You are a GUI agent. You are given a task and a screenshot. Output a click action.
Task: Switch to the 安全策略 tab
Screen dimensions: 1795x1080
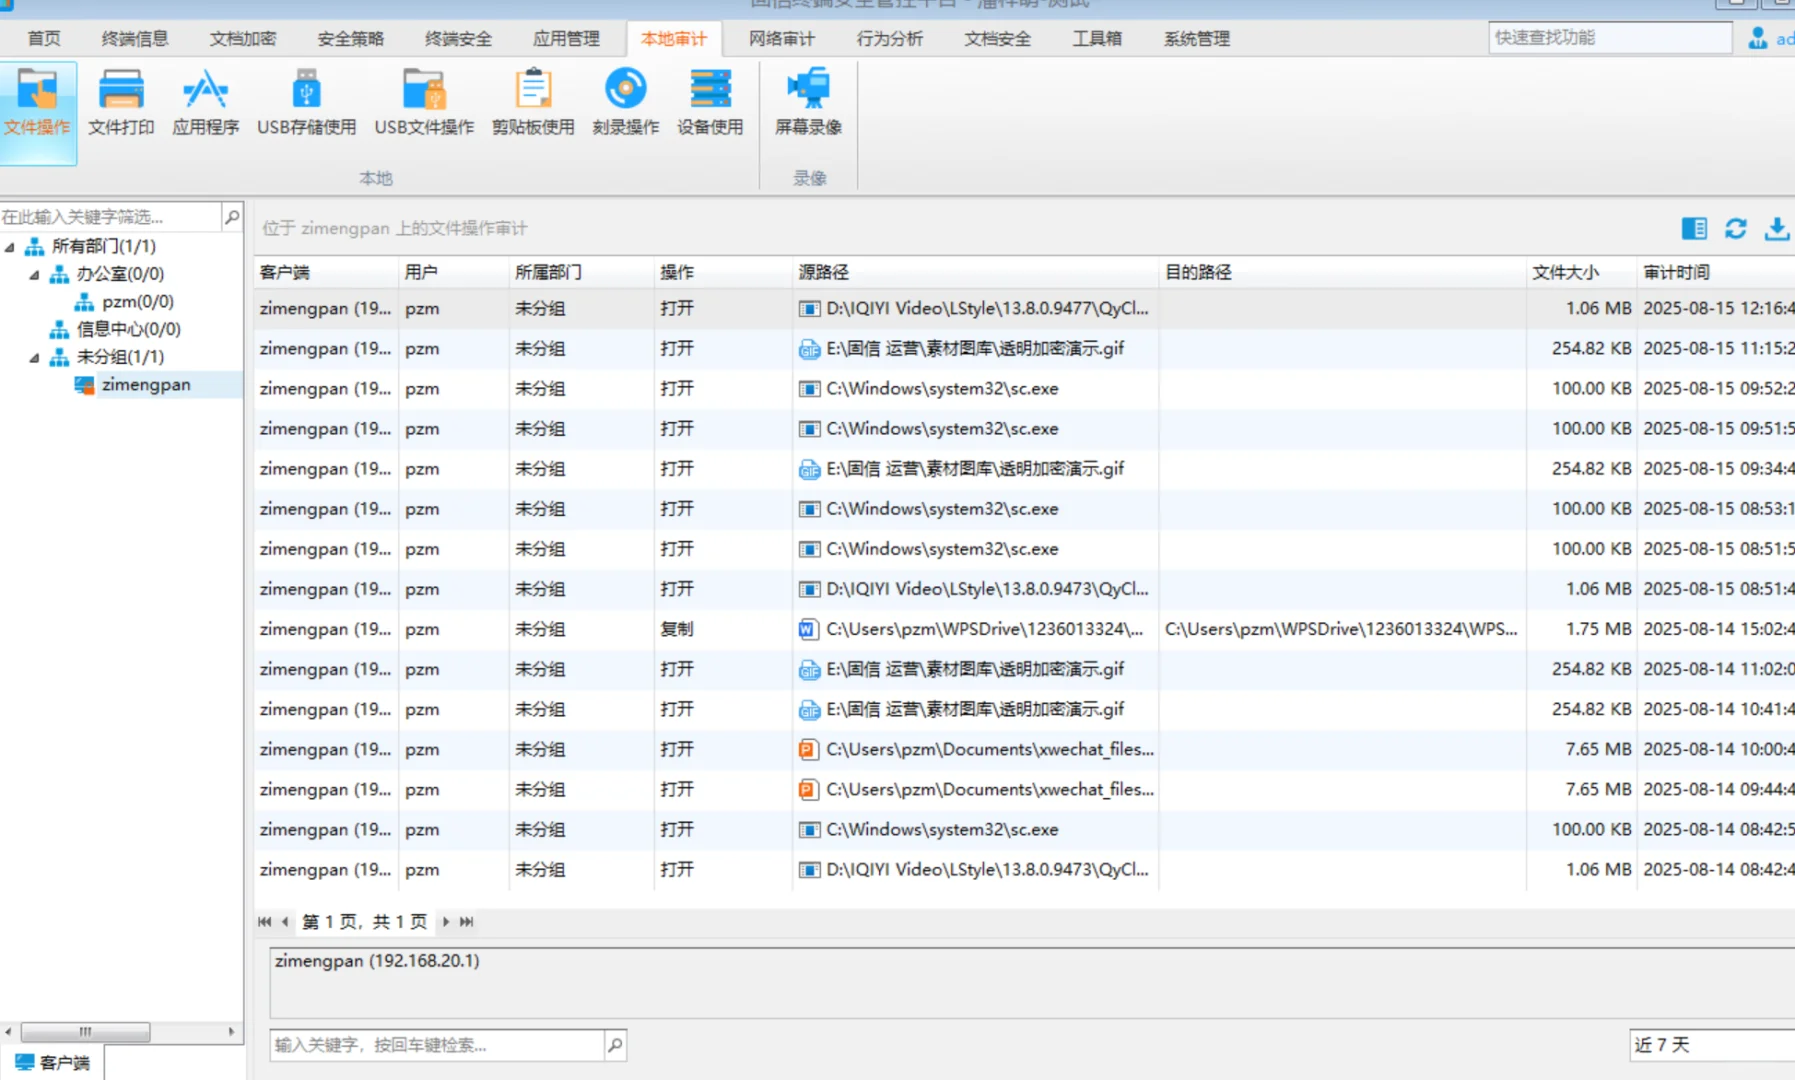coord(351,39)
